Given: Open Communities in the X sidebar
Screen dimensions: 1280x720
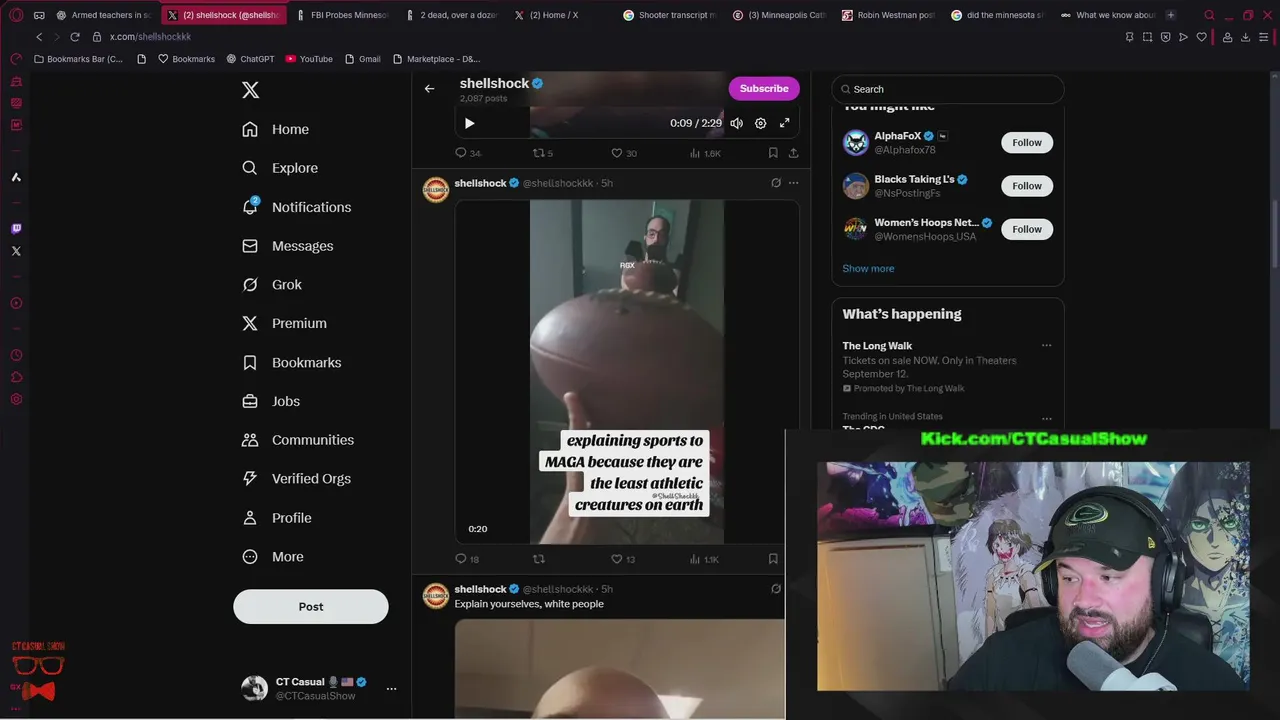Looking at the screenshot, I should coord(297,440).
